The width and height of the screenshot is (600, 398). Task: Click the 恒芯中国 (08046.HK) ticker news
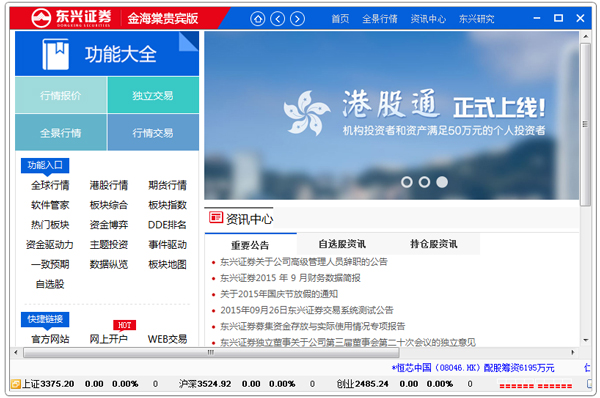[x=473, y=368]
